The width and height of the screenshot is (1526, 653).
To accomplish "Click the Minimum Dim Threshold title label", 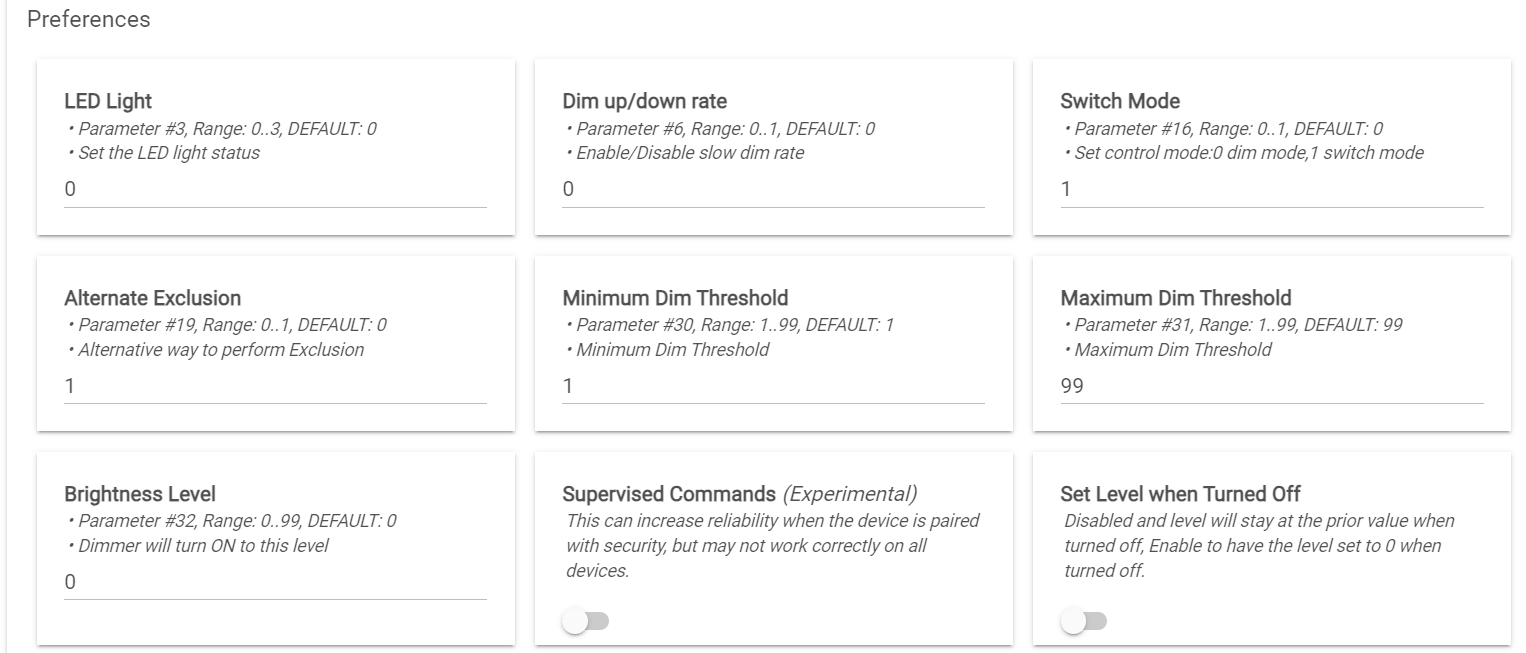I will pyautogui.click(x=675, y=298).
